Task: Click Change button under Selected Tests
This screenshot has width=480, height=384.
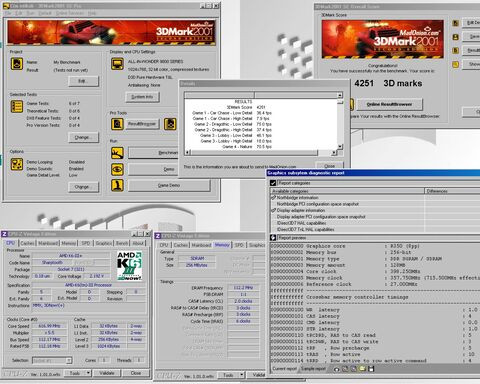Action: tap(84, 137)
